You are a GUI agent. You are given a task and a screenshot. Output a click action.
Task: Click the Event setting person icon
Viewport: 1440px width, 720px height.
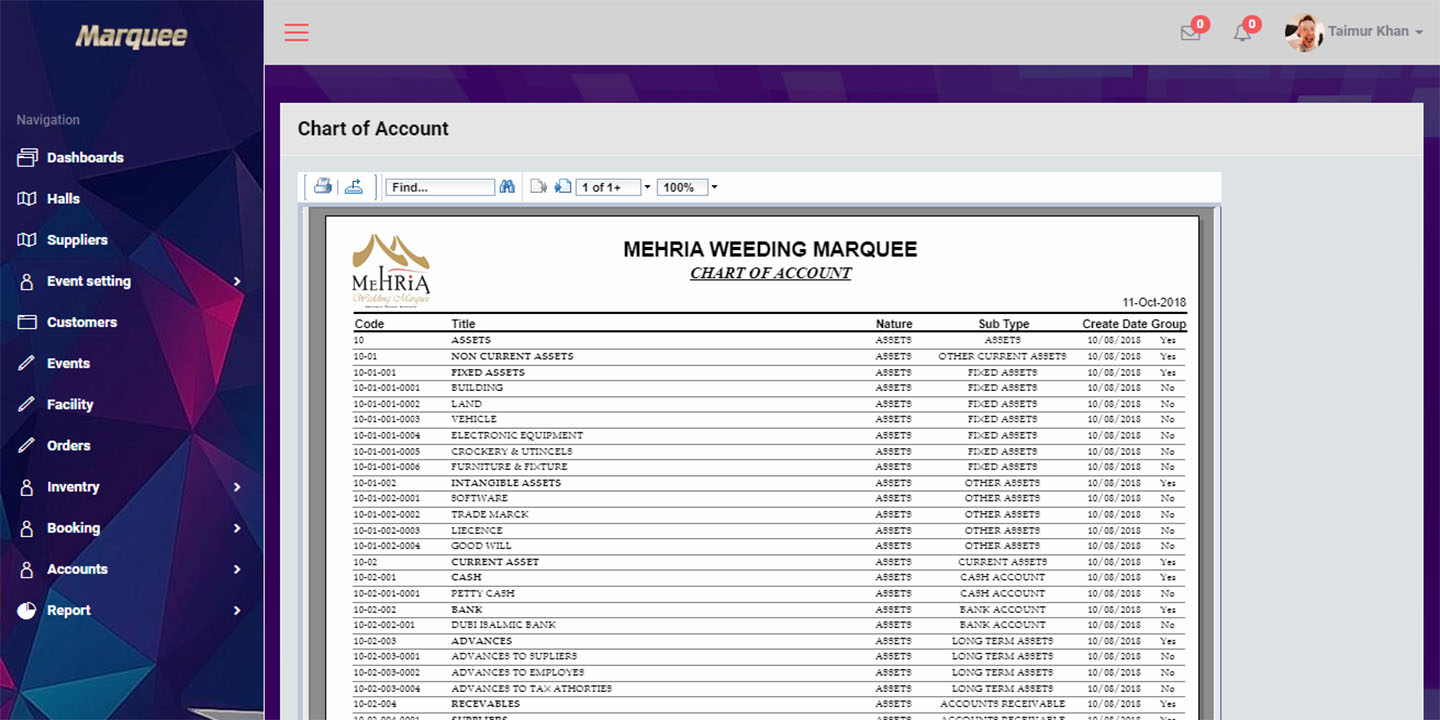[27, 281]
